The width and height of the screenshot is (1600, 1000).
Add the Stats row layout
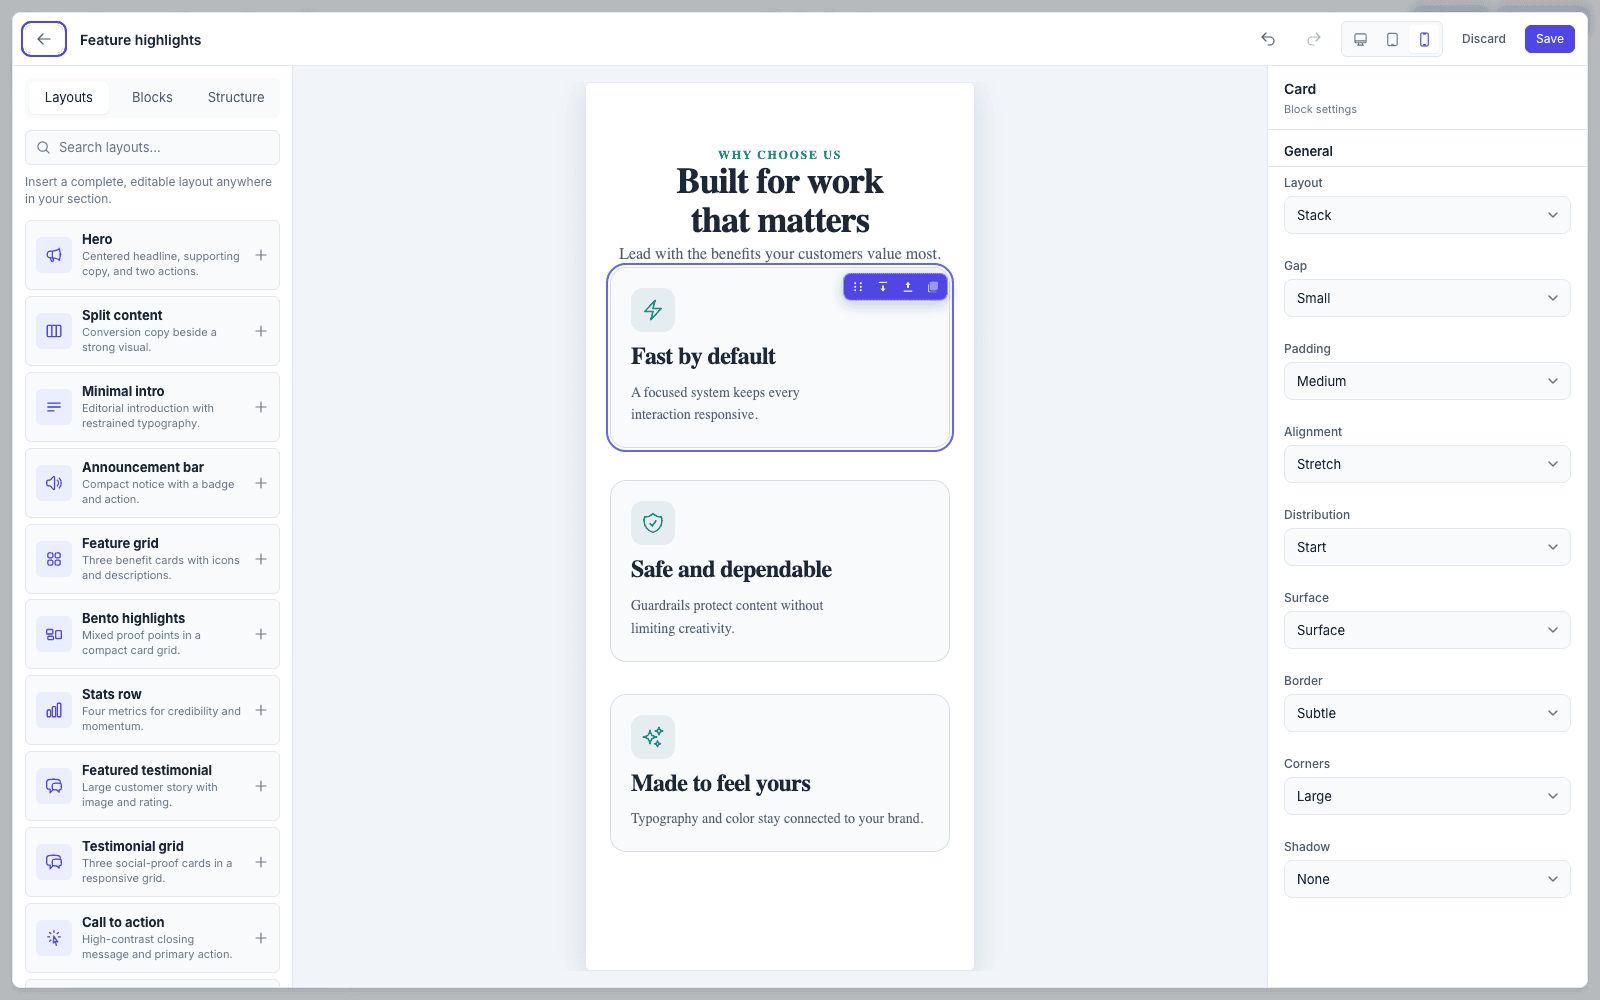[261, 710]
